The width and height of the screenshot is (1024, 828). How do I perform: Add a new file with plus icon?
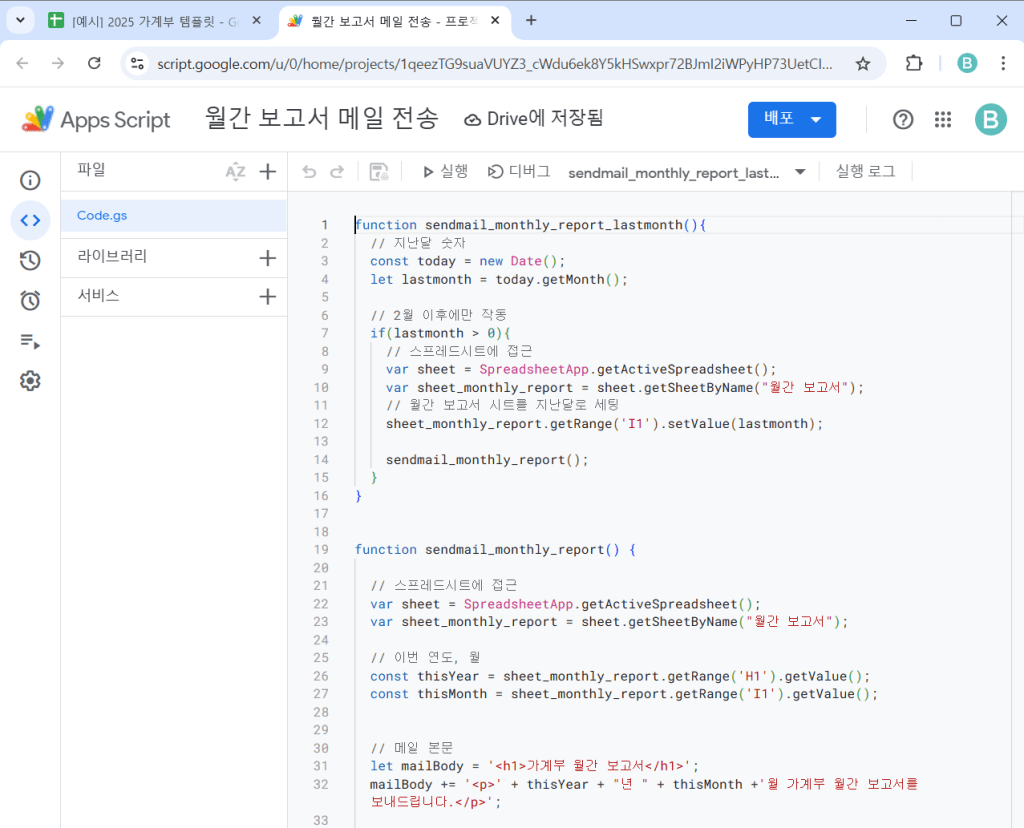point(267,172)
